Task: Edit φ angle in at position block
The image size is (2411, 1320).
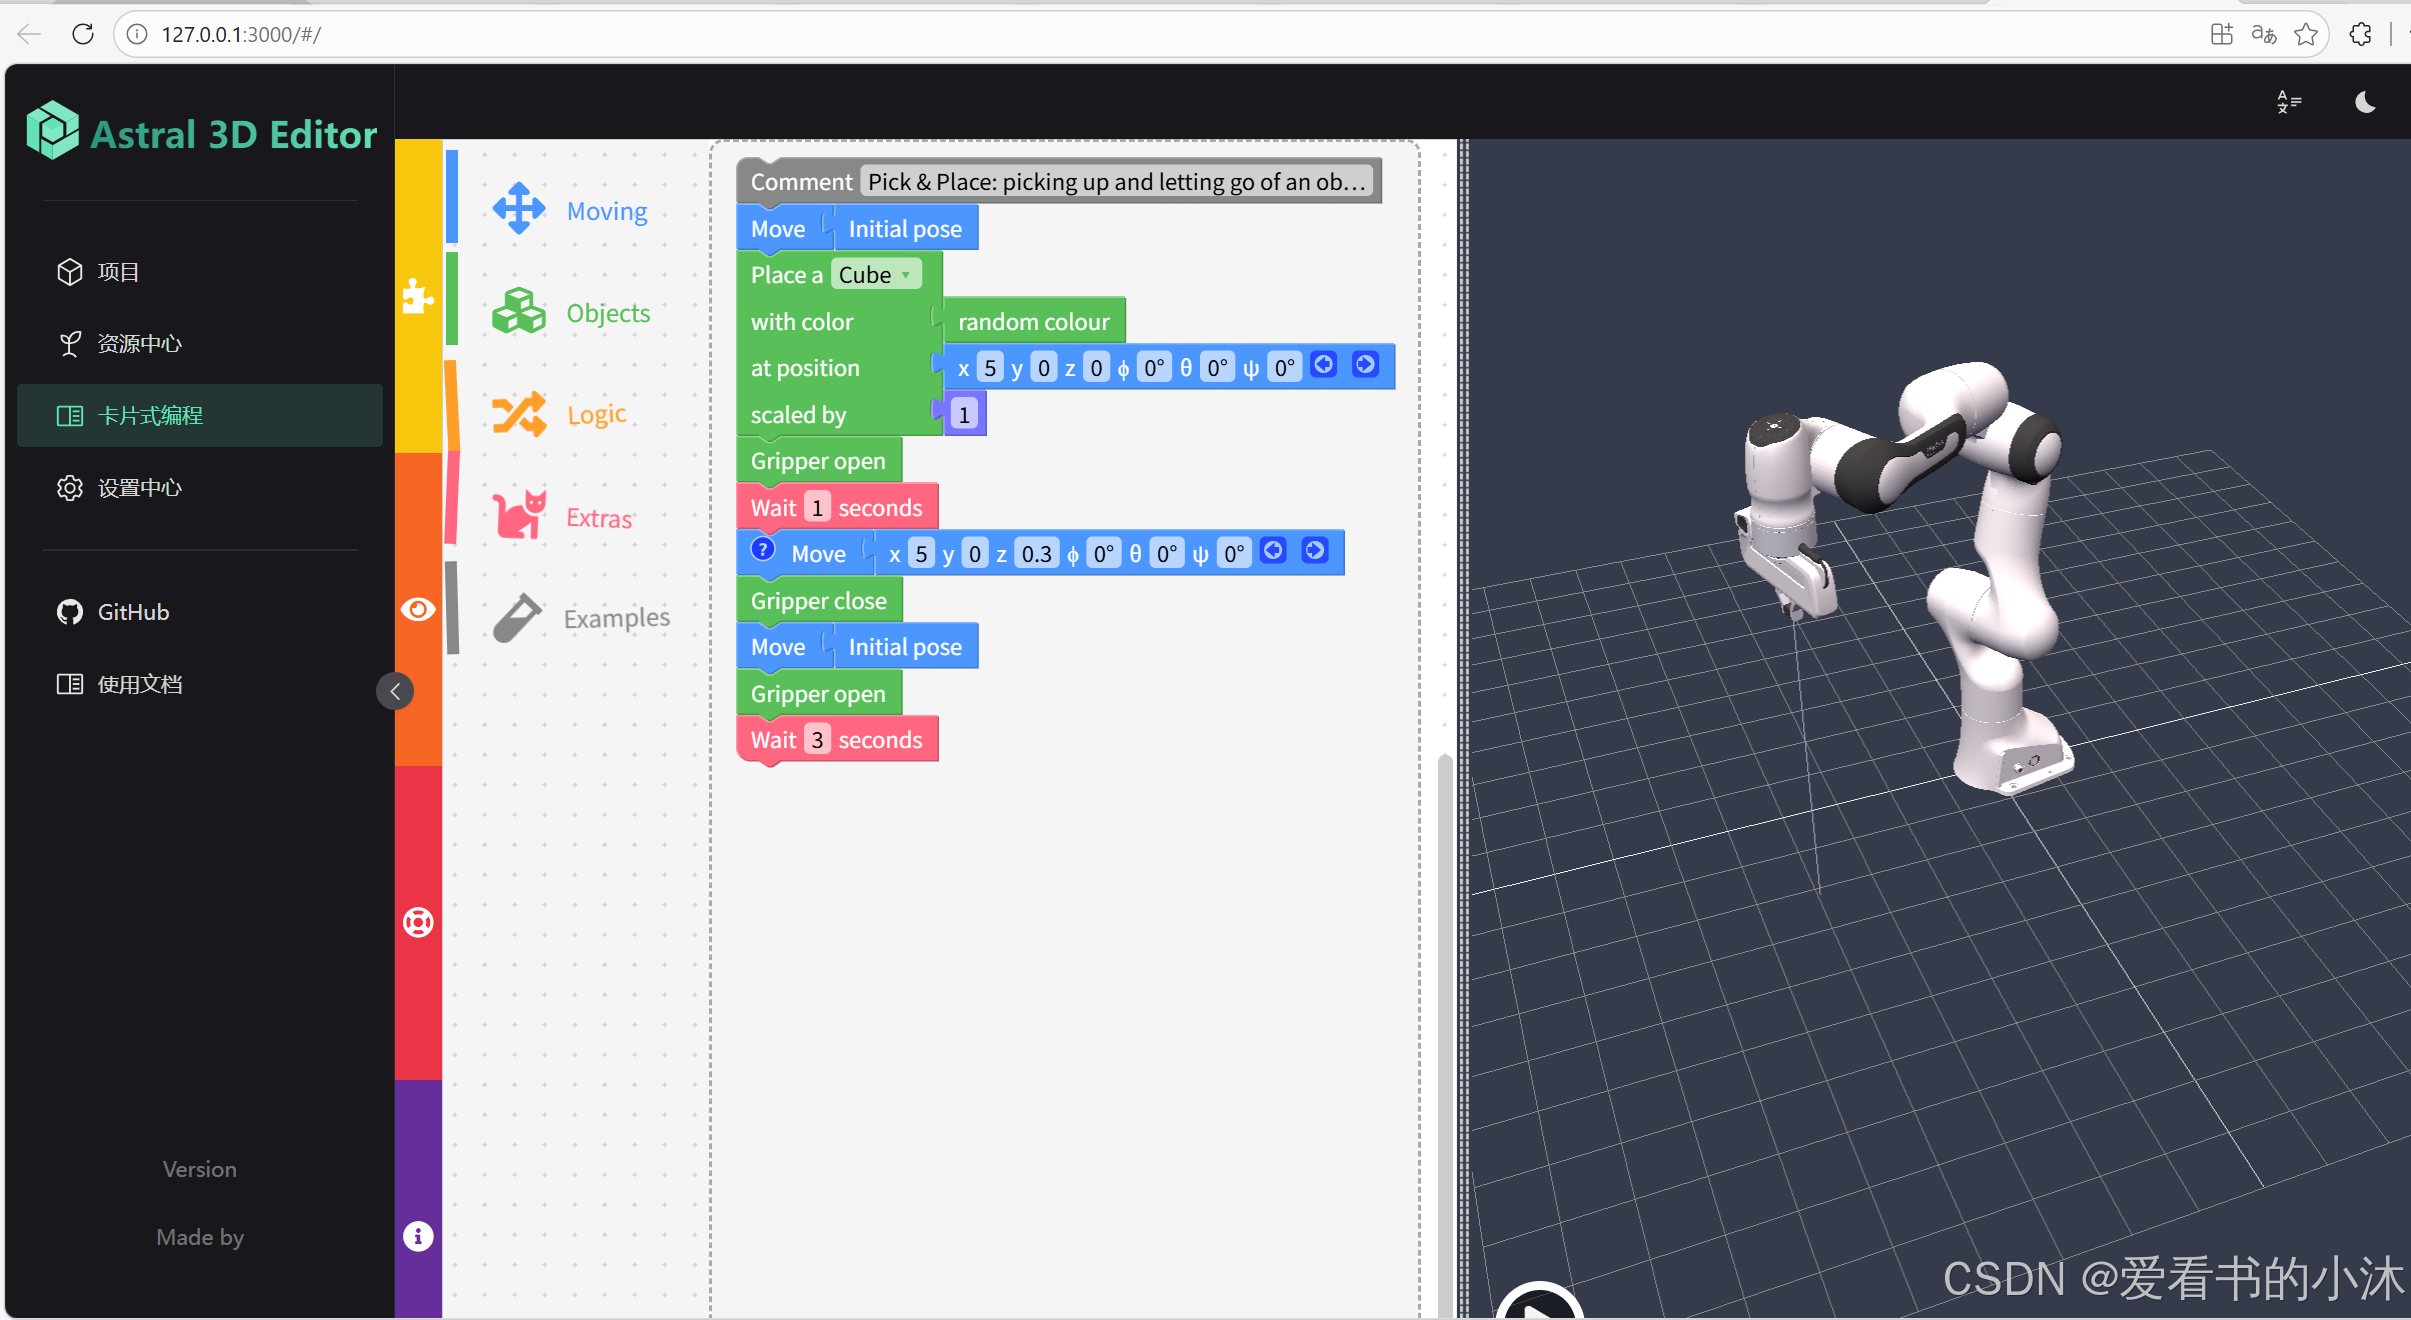Action: (x=1154, y=368)
